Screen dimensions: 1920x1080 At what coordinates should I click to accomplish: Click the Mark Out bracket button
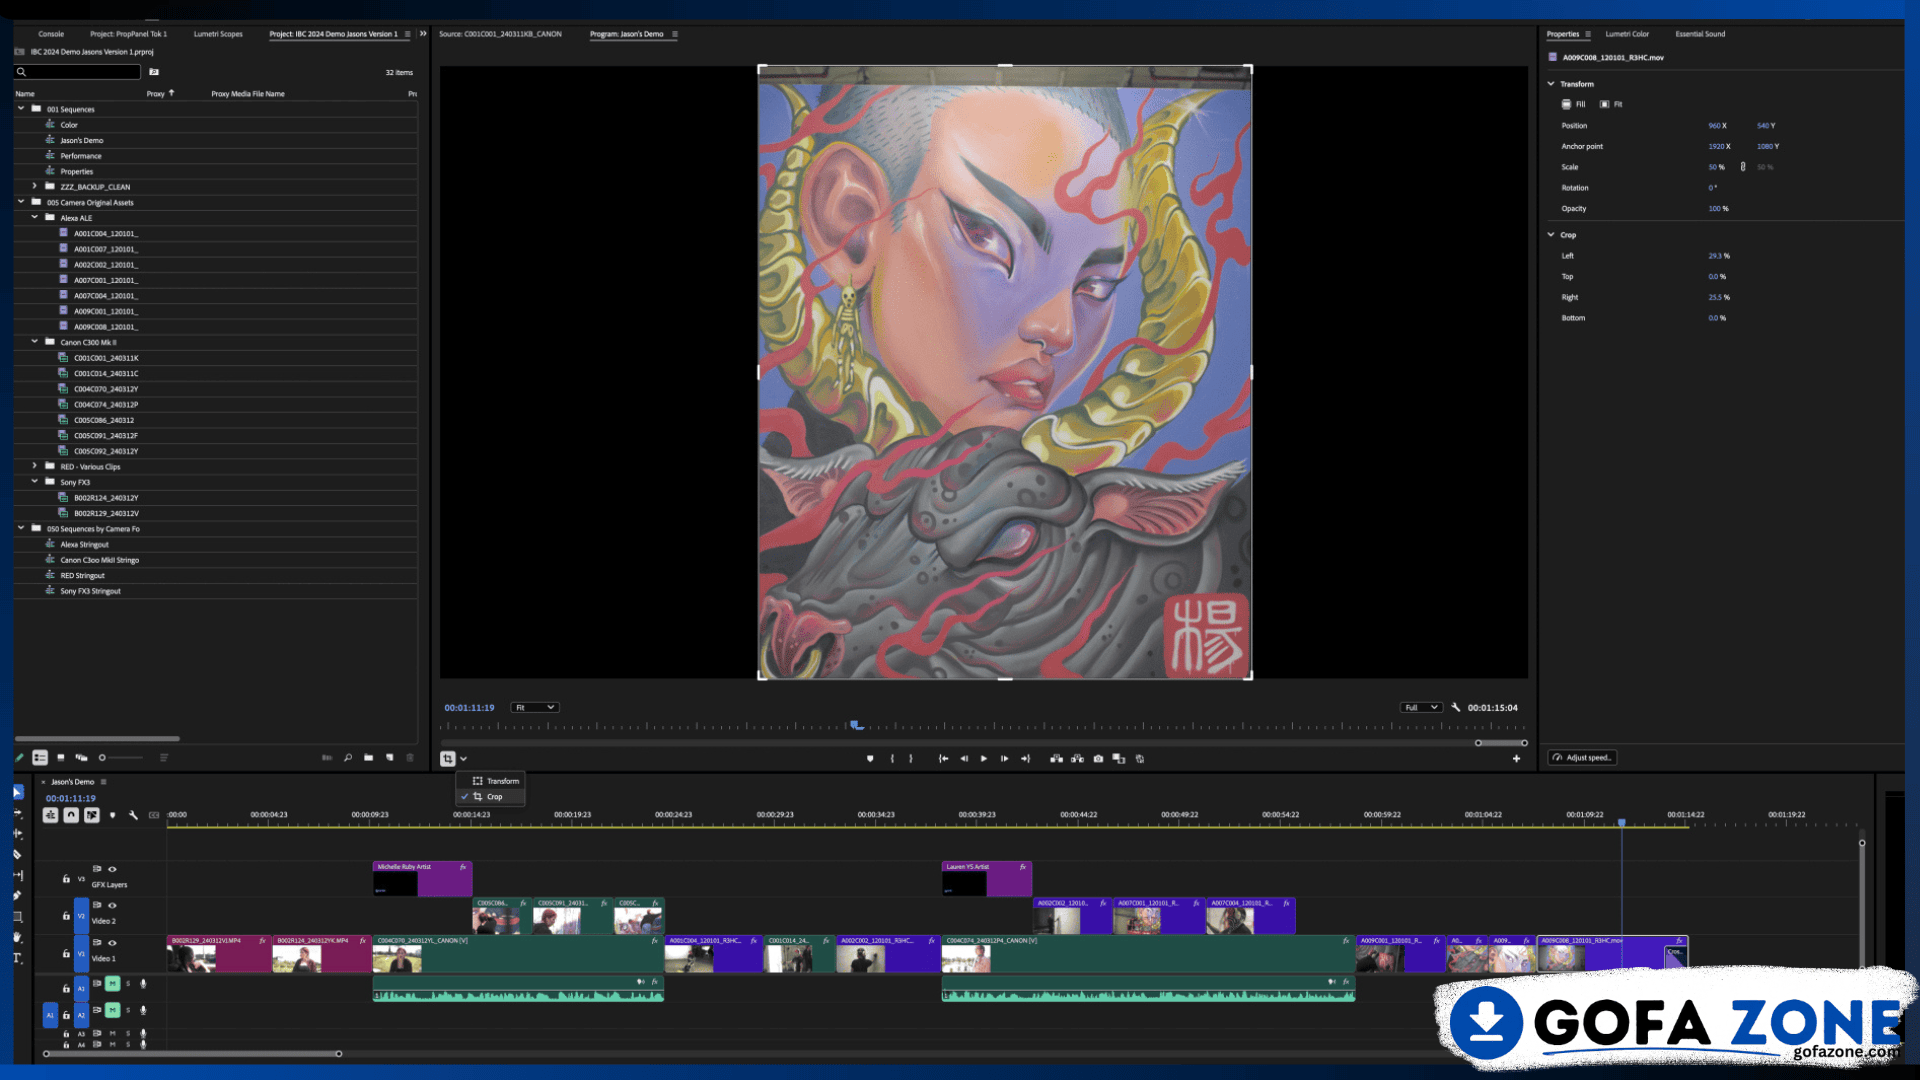tap(911, 759)
